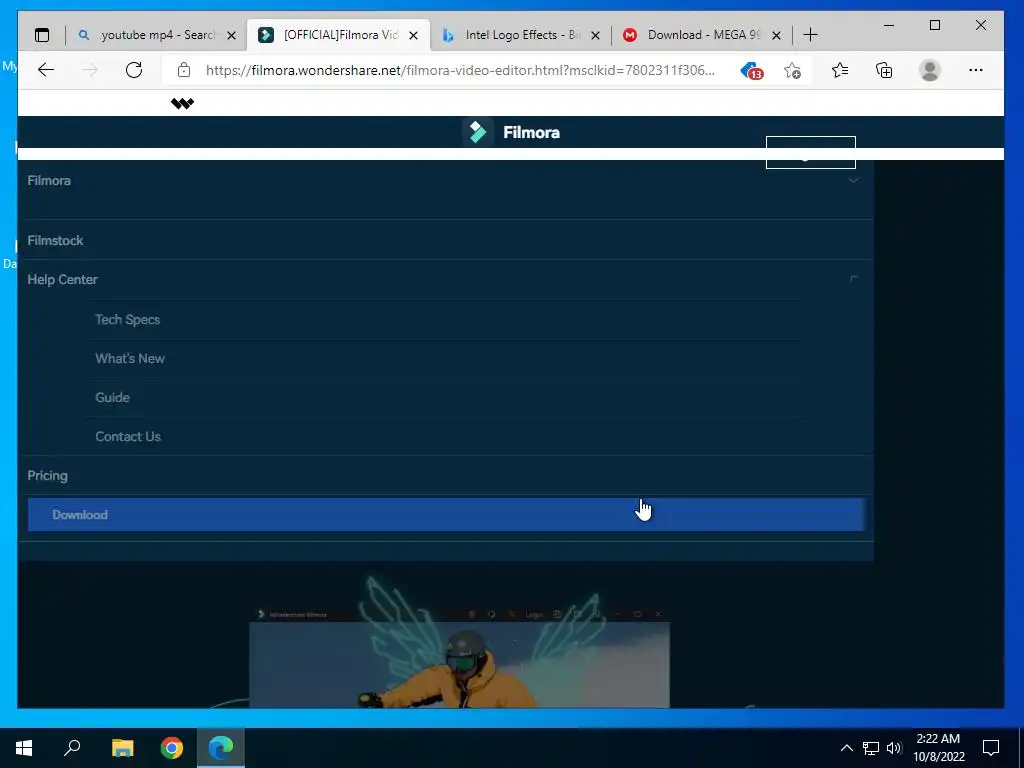Click the blue Download button
The height and width of the screenshot is (768, 1024).
tap(447, 515)
